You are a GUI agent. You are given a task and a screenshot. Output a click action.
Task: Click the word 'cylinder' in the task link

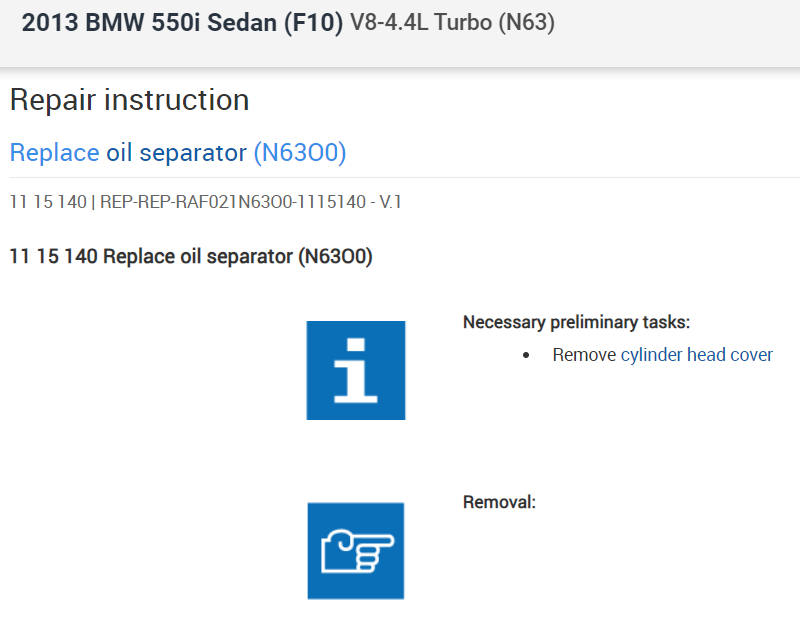pyautogui.click(x=651, y=355)
